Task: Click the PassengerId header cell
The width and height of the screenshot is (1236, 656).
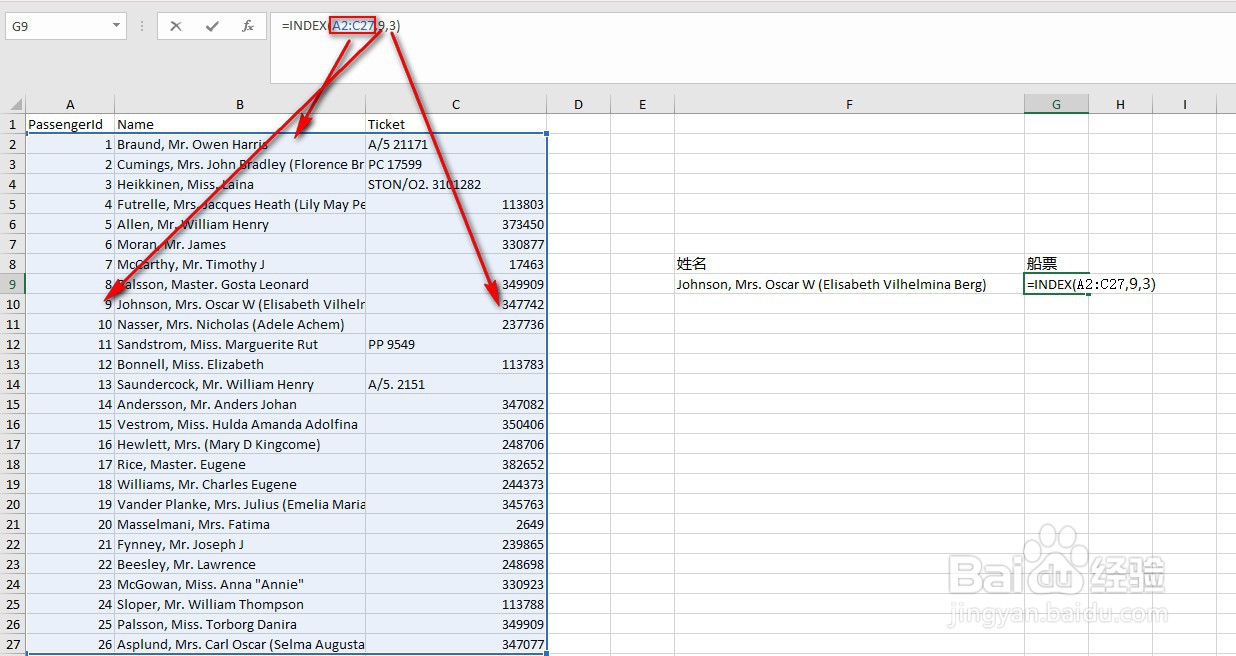Action: pyautogui.click(x=70, y=124)
